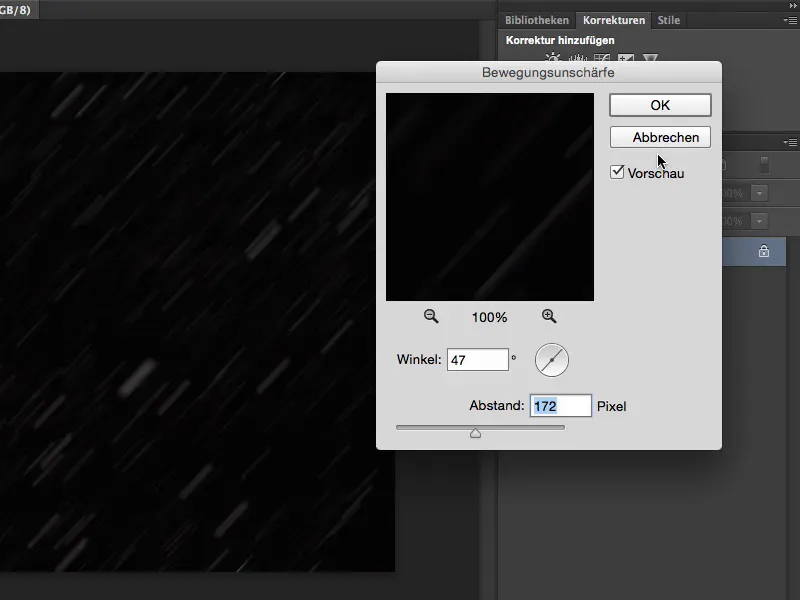The height and width of the screenshot is (600, 800).
Task: Click the 100% zoom level text
Action: point(489,317)
